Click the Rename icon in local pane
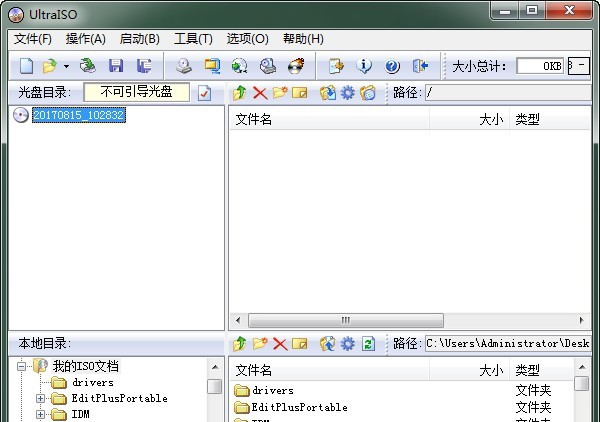The image size is (600, 422). 300,344
